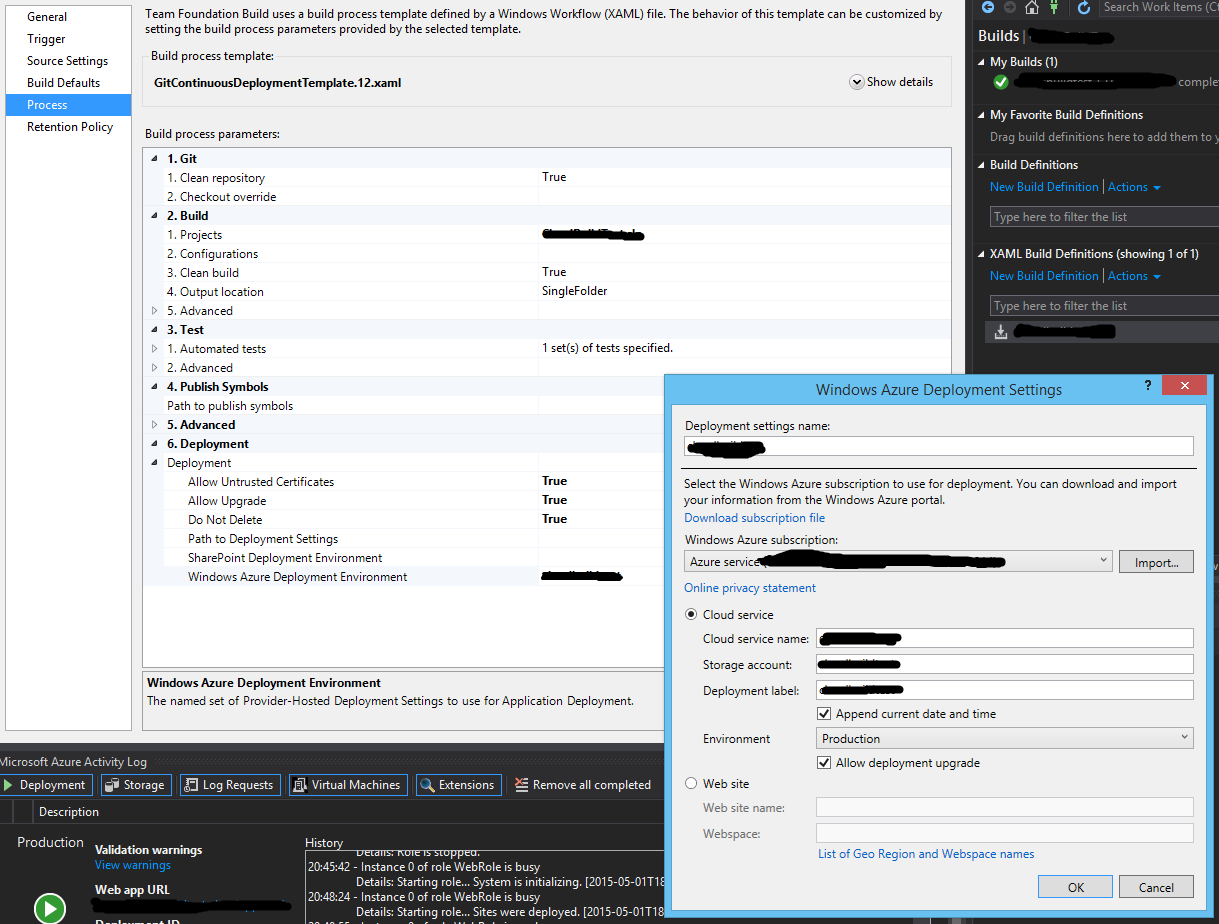Expand the 1. Automated tests row

coord(154,349)
